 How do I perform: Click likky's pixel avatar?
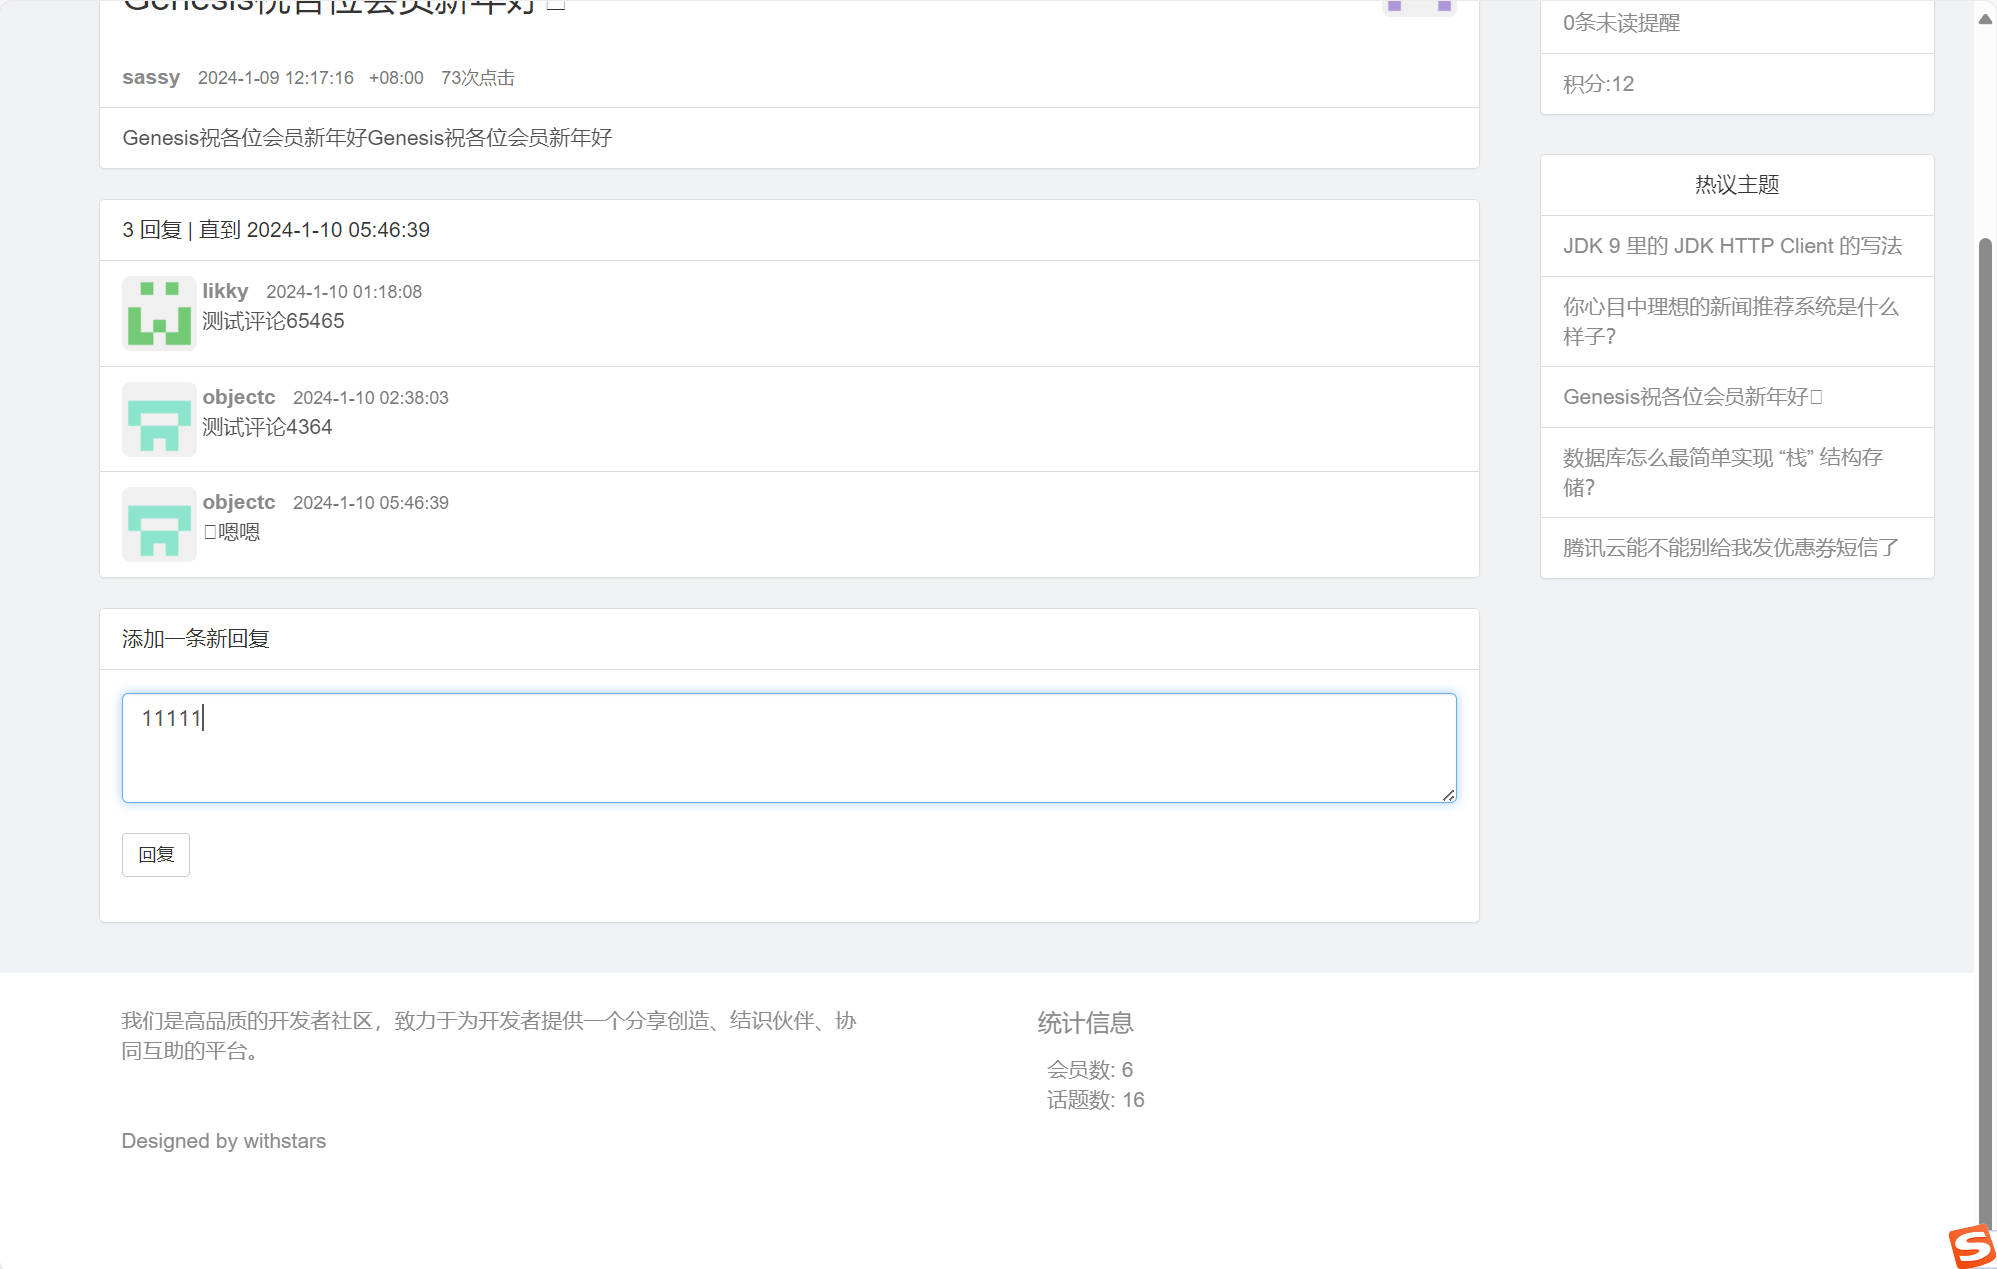[158, 313]
